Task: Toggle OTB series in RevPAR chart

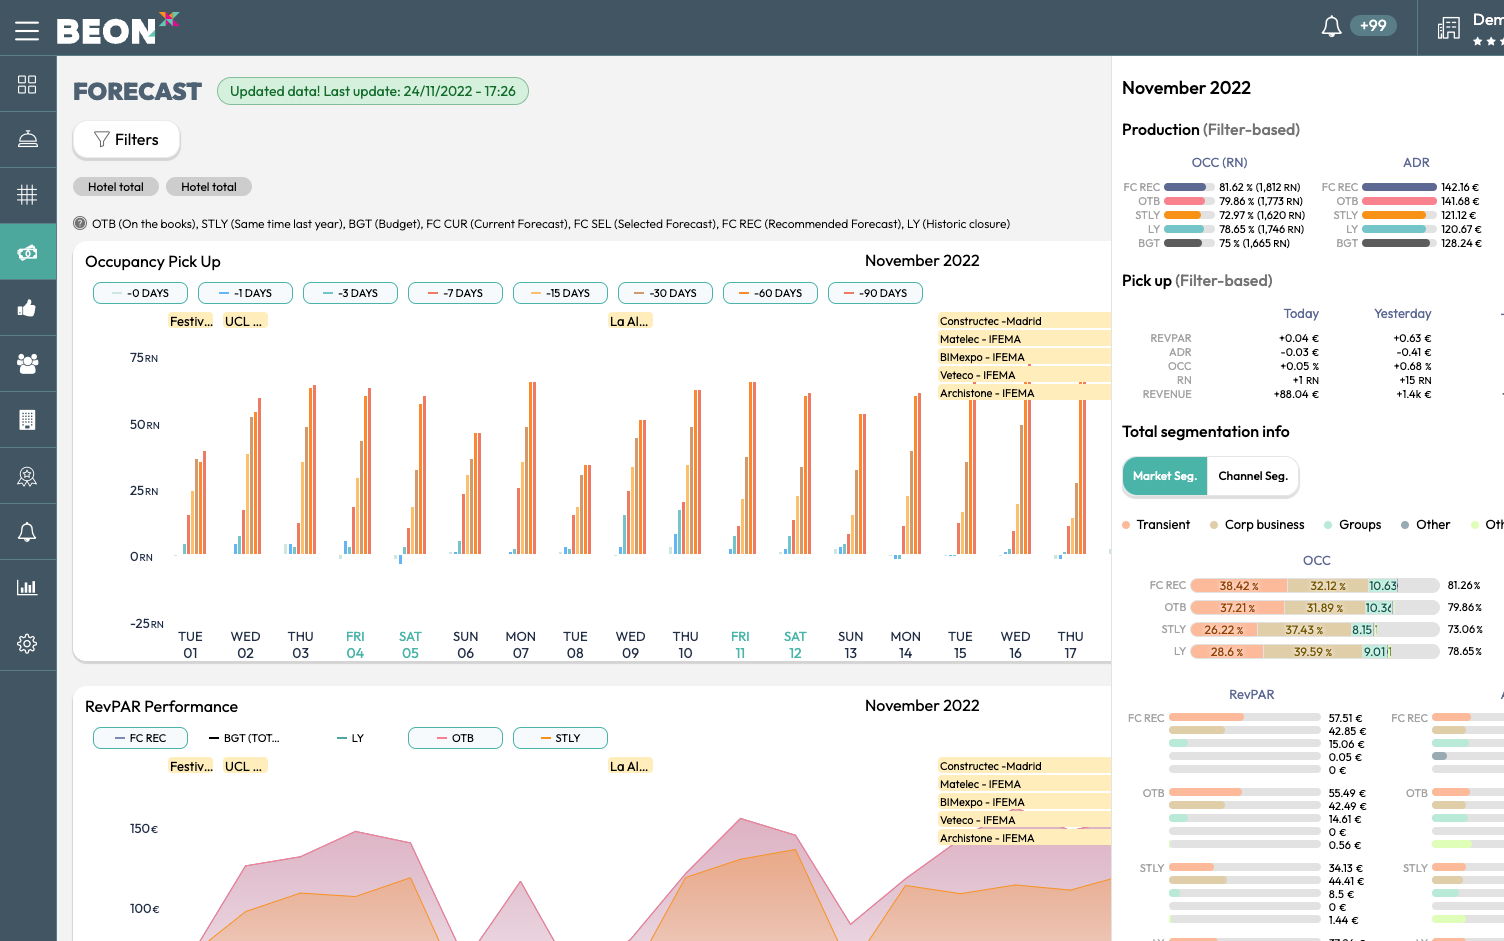Action: pyautogui.click(x=455, y=738)
